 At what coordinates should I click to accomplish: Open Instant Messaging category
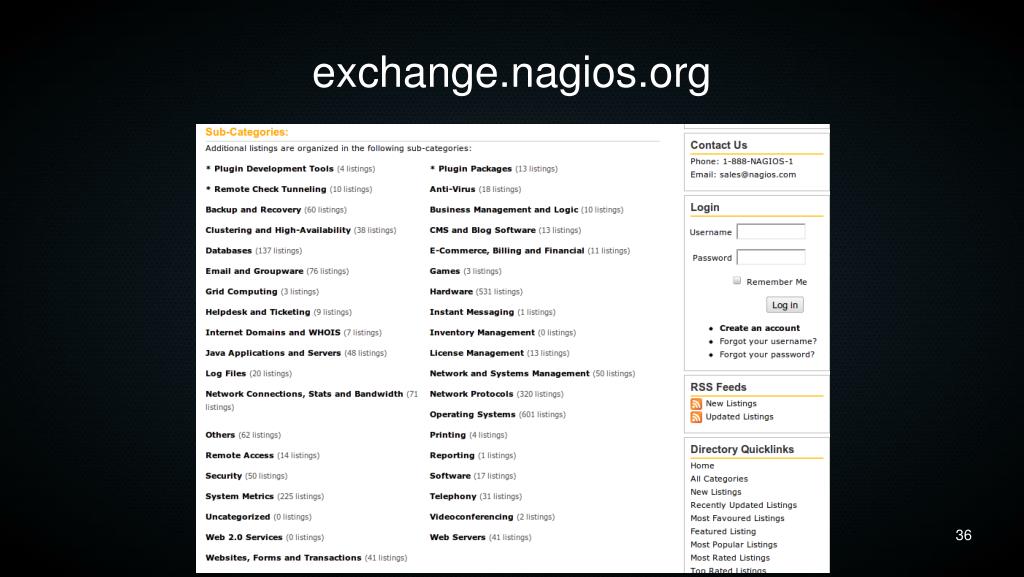click(472, 312)
